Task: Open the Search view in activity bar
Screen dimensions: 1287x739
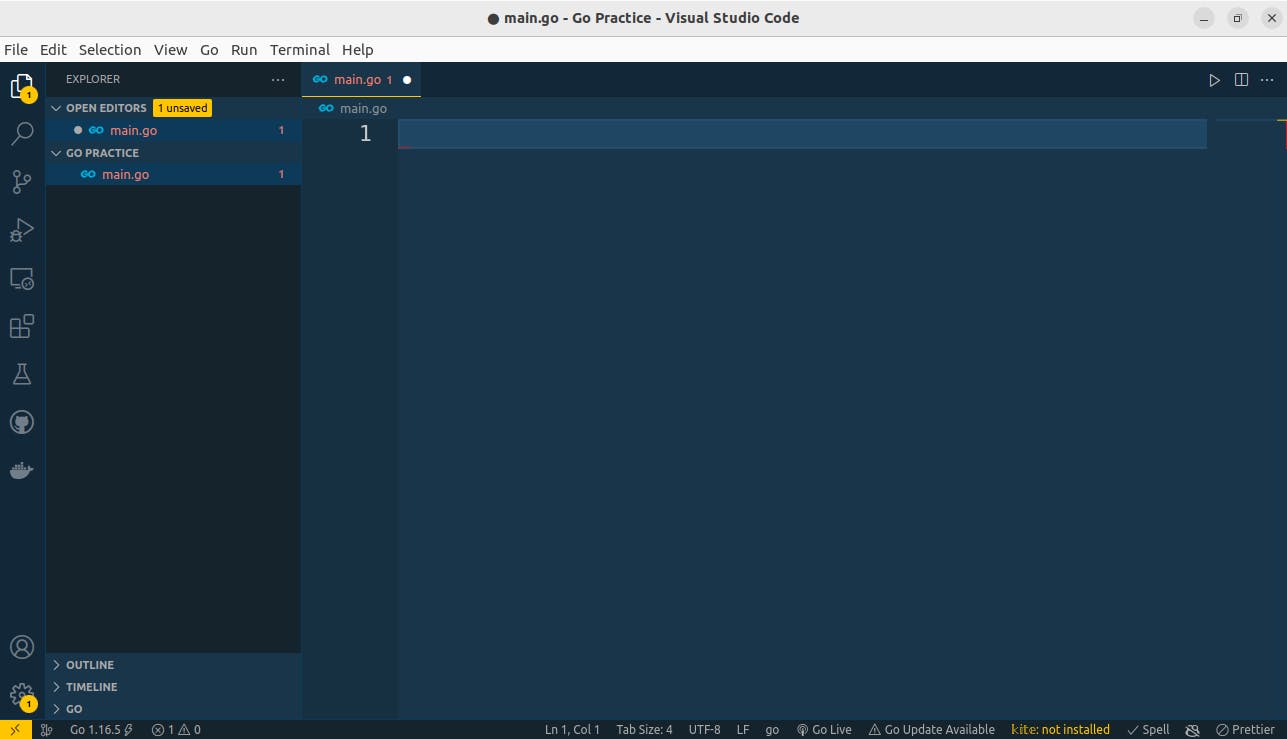Action: click(x=22, y=134)
